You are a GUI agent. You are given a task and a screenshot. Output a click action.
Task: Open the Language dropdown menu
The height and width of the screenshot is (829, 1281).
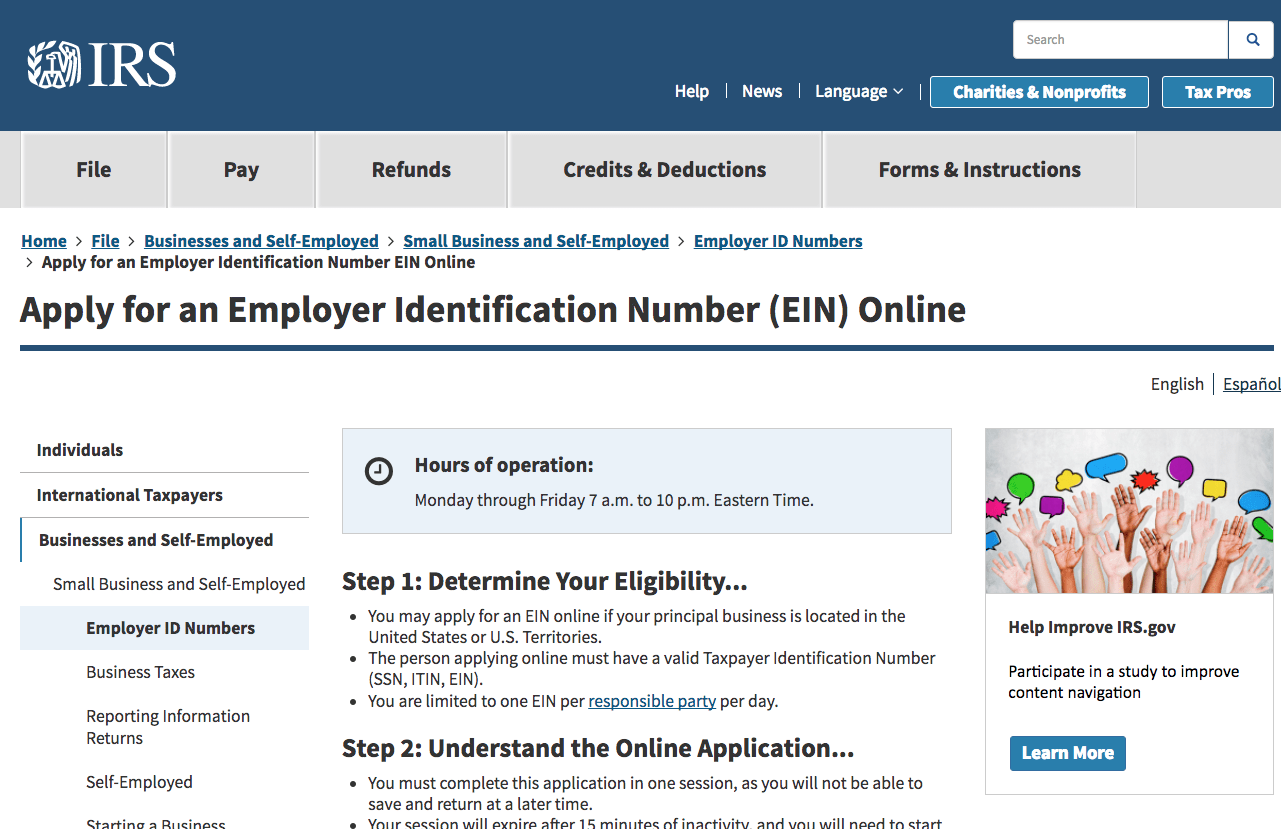858,91
